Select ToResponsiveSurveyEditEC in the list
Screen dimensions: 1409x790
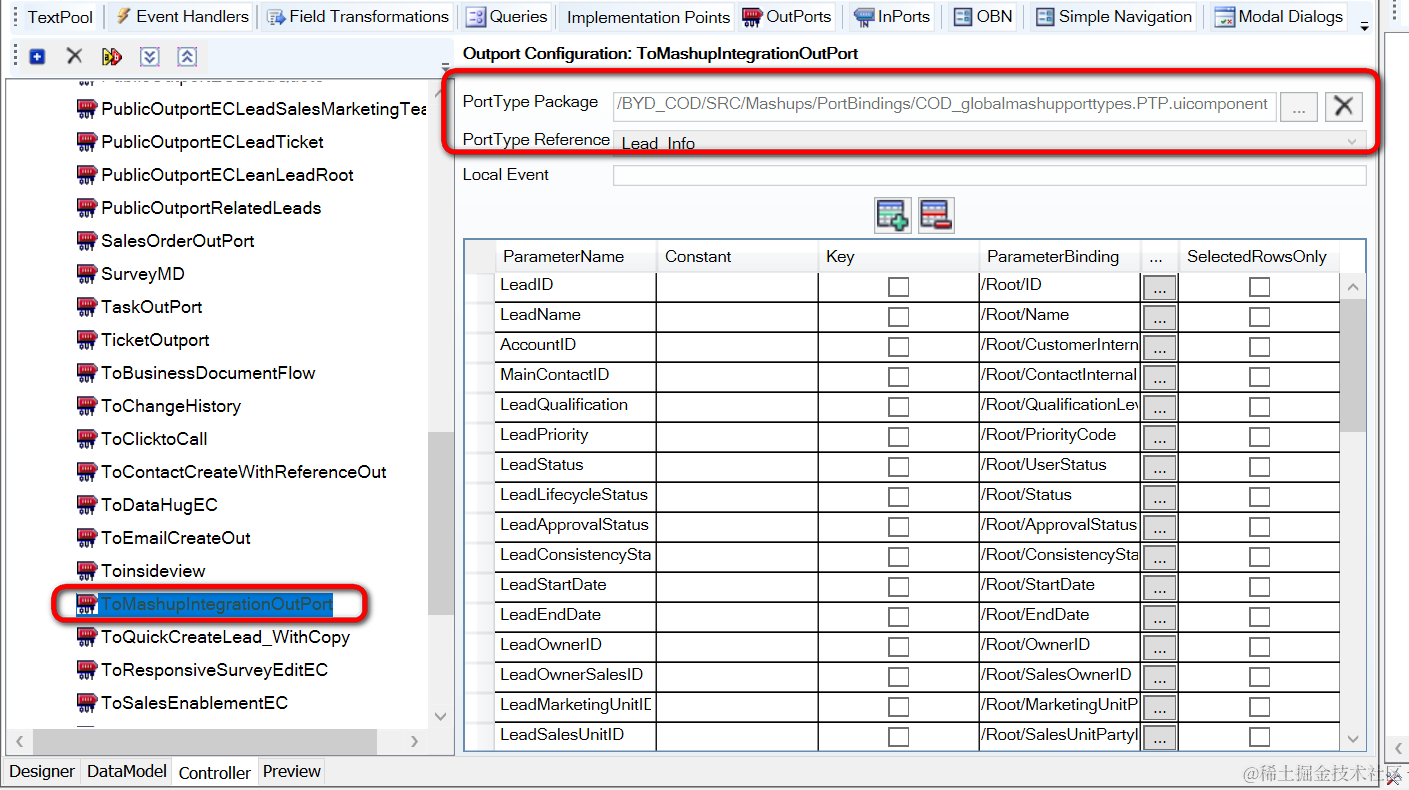(x=214, y=670)
